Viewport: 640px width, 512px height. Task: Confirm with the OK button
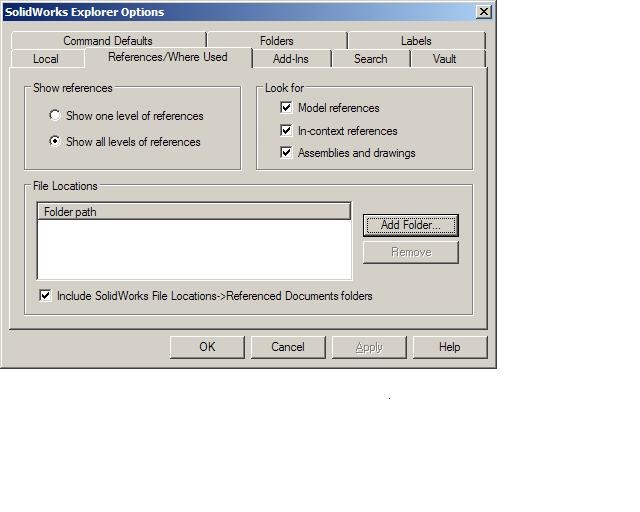pyautogui.click(x=207, y=347)
